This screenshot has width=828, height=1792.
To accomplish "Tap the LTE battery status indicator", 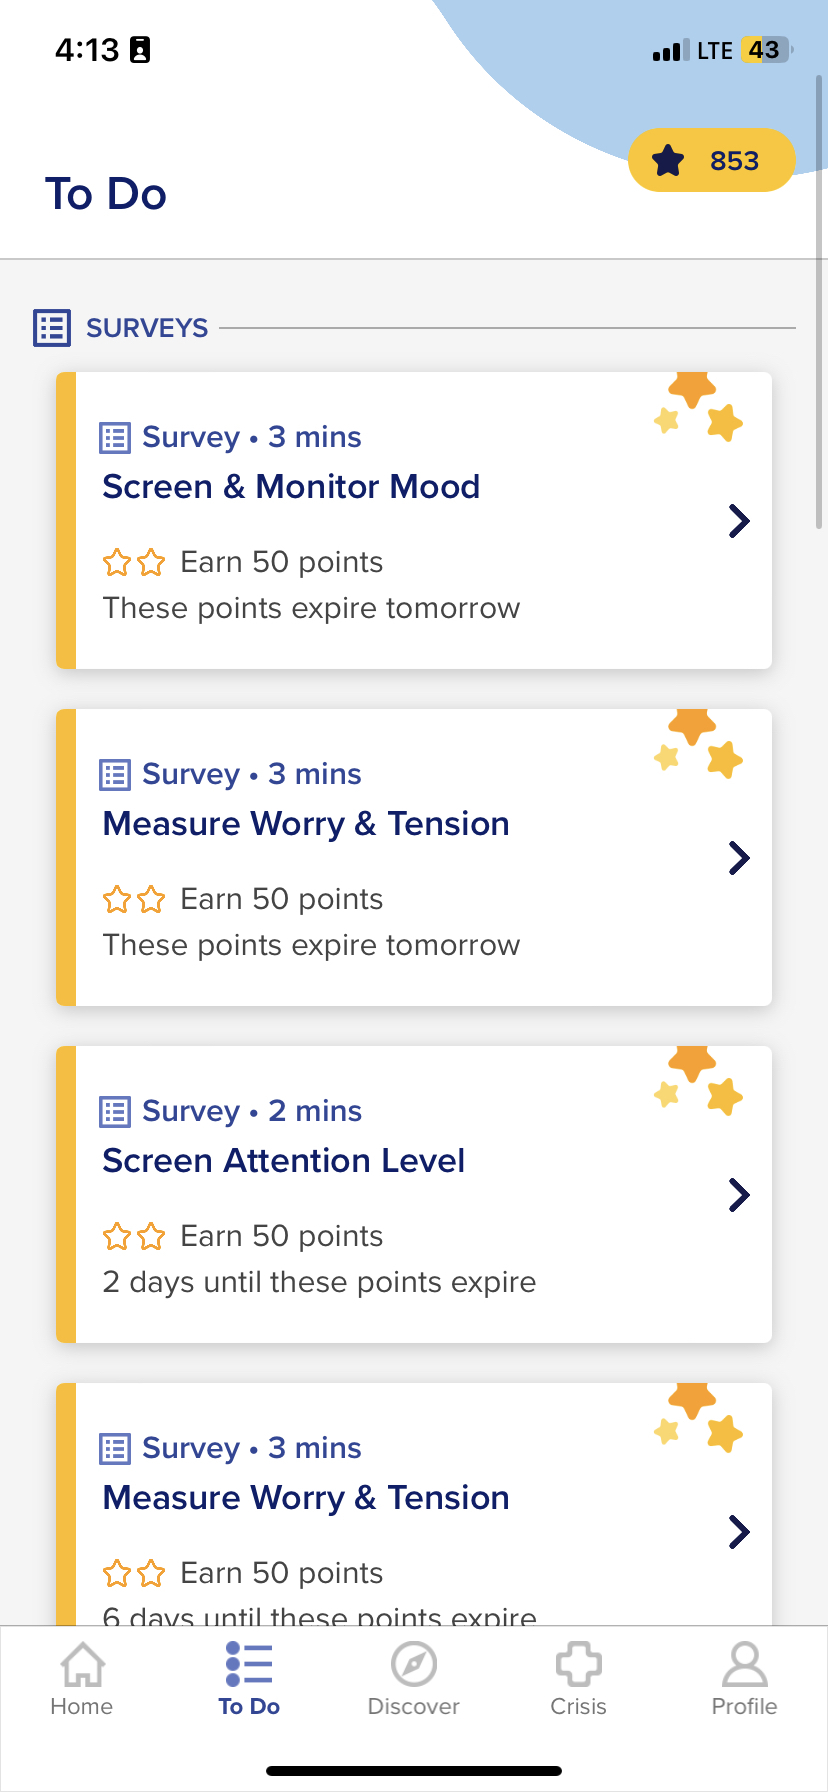I will point(765,50).
